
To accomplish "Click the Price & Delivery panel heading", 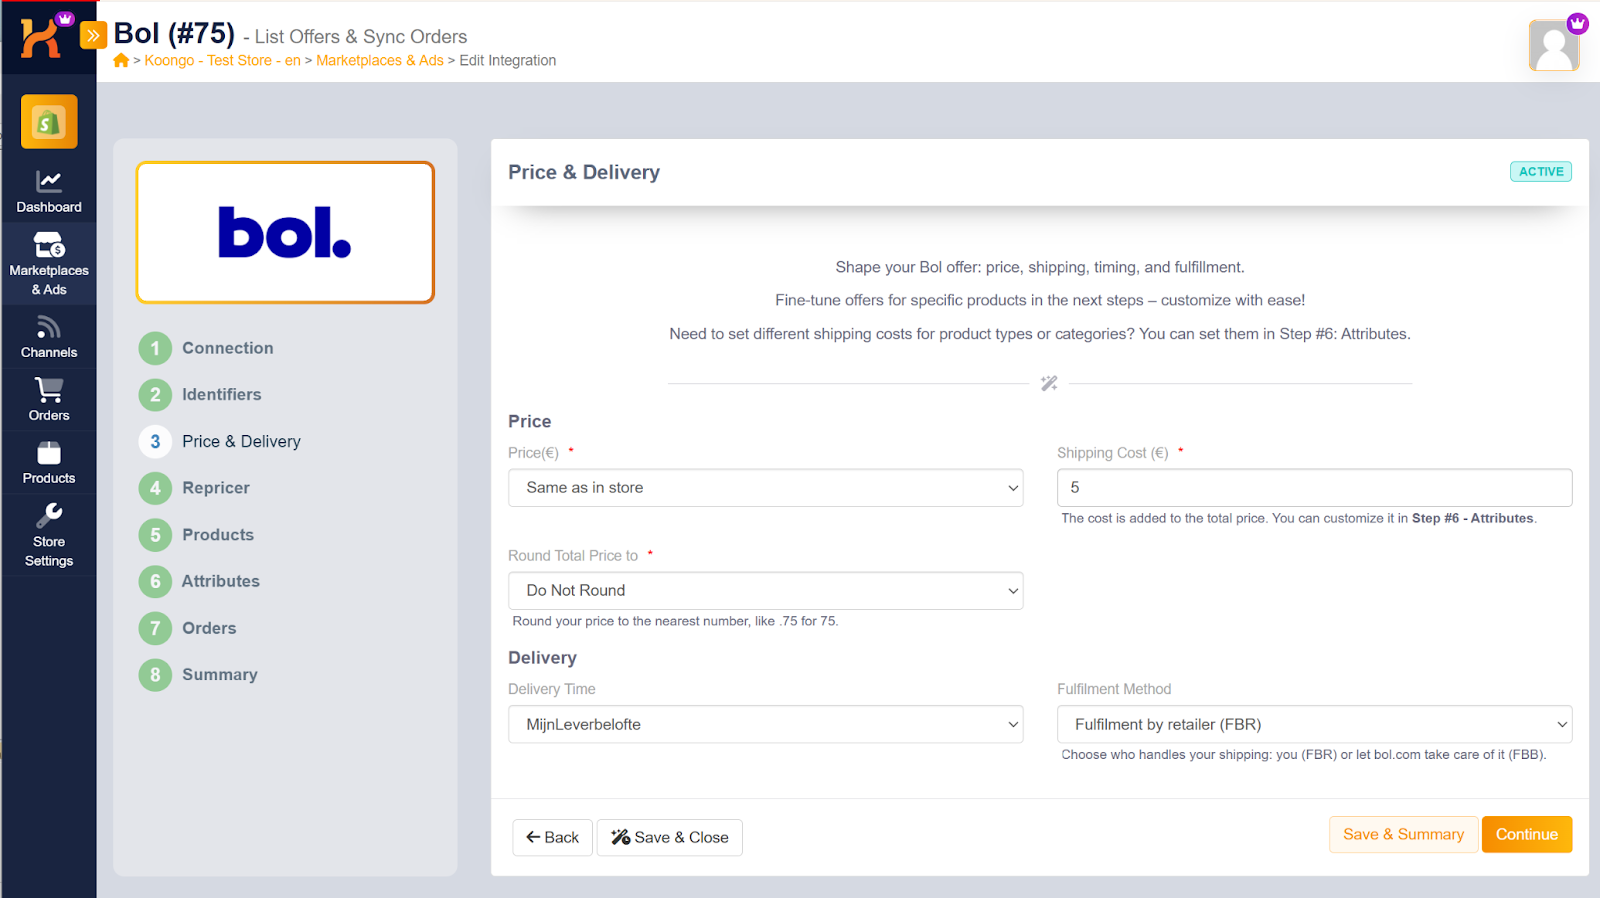I will point(584,172).
